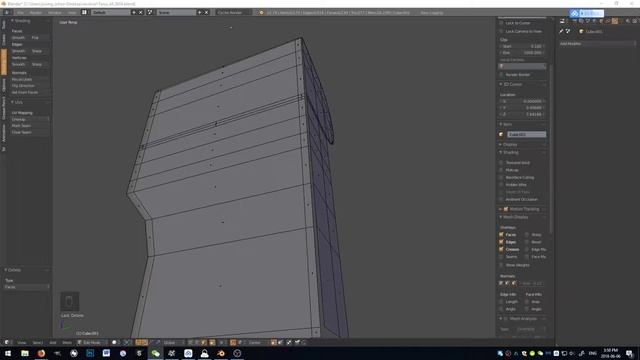Toggle Ambient Occlusion checkbox
Viewport: 640px width, 360px height.
click(501, 199)
